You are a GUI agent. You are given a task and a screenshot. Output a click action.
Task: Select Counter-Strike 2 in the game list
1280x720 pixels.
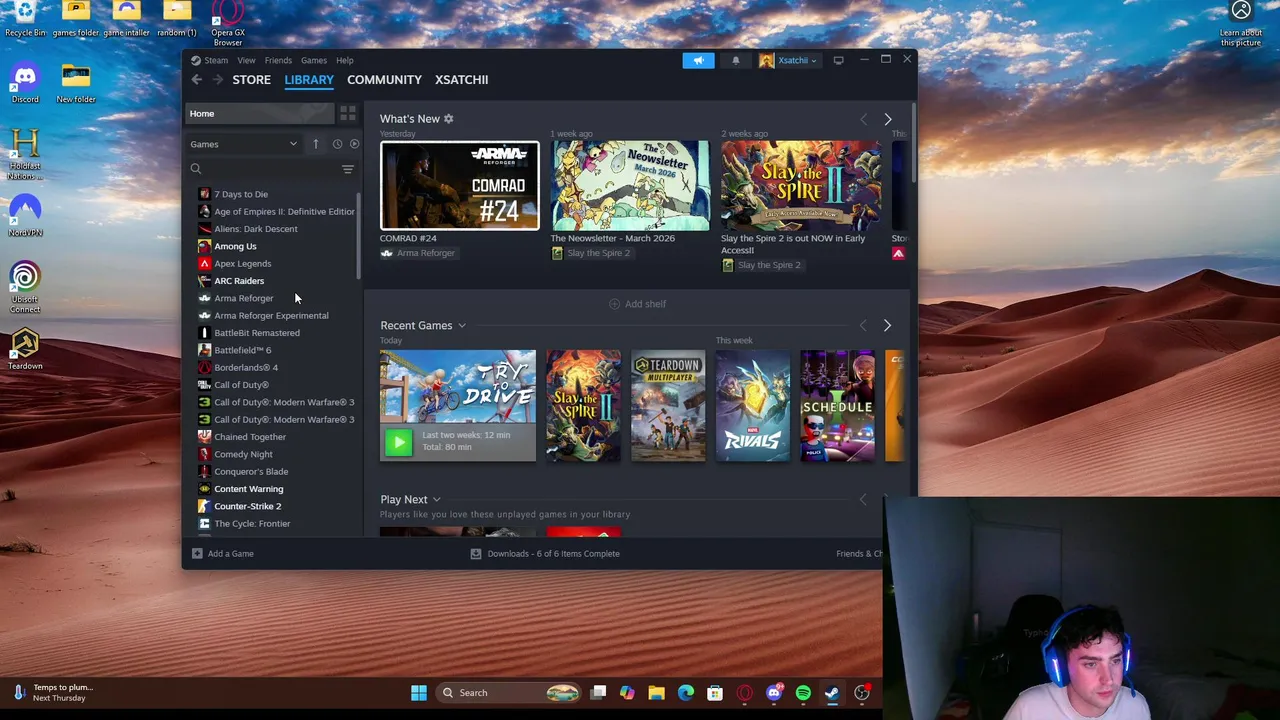point(247,506)
